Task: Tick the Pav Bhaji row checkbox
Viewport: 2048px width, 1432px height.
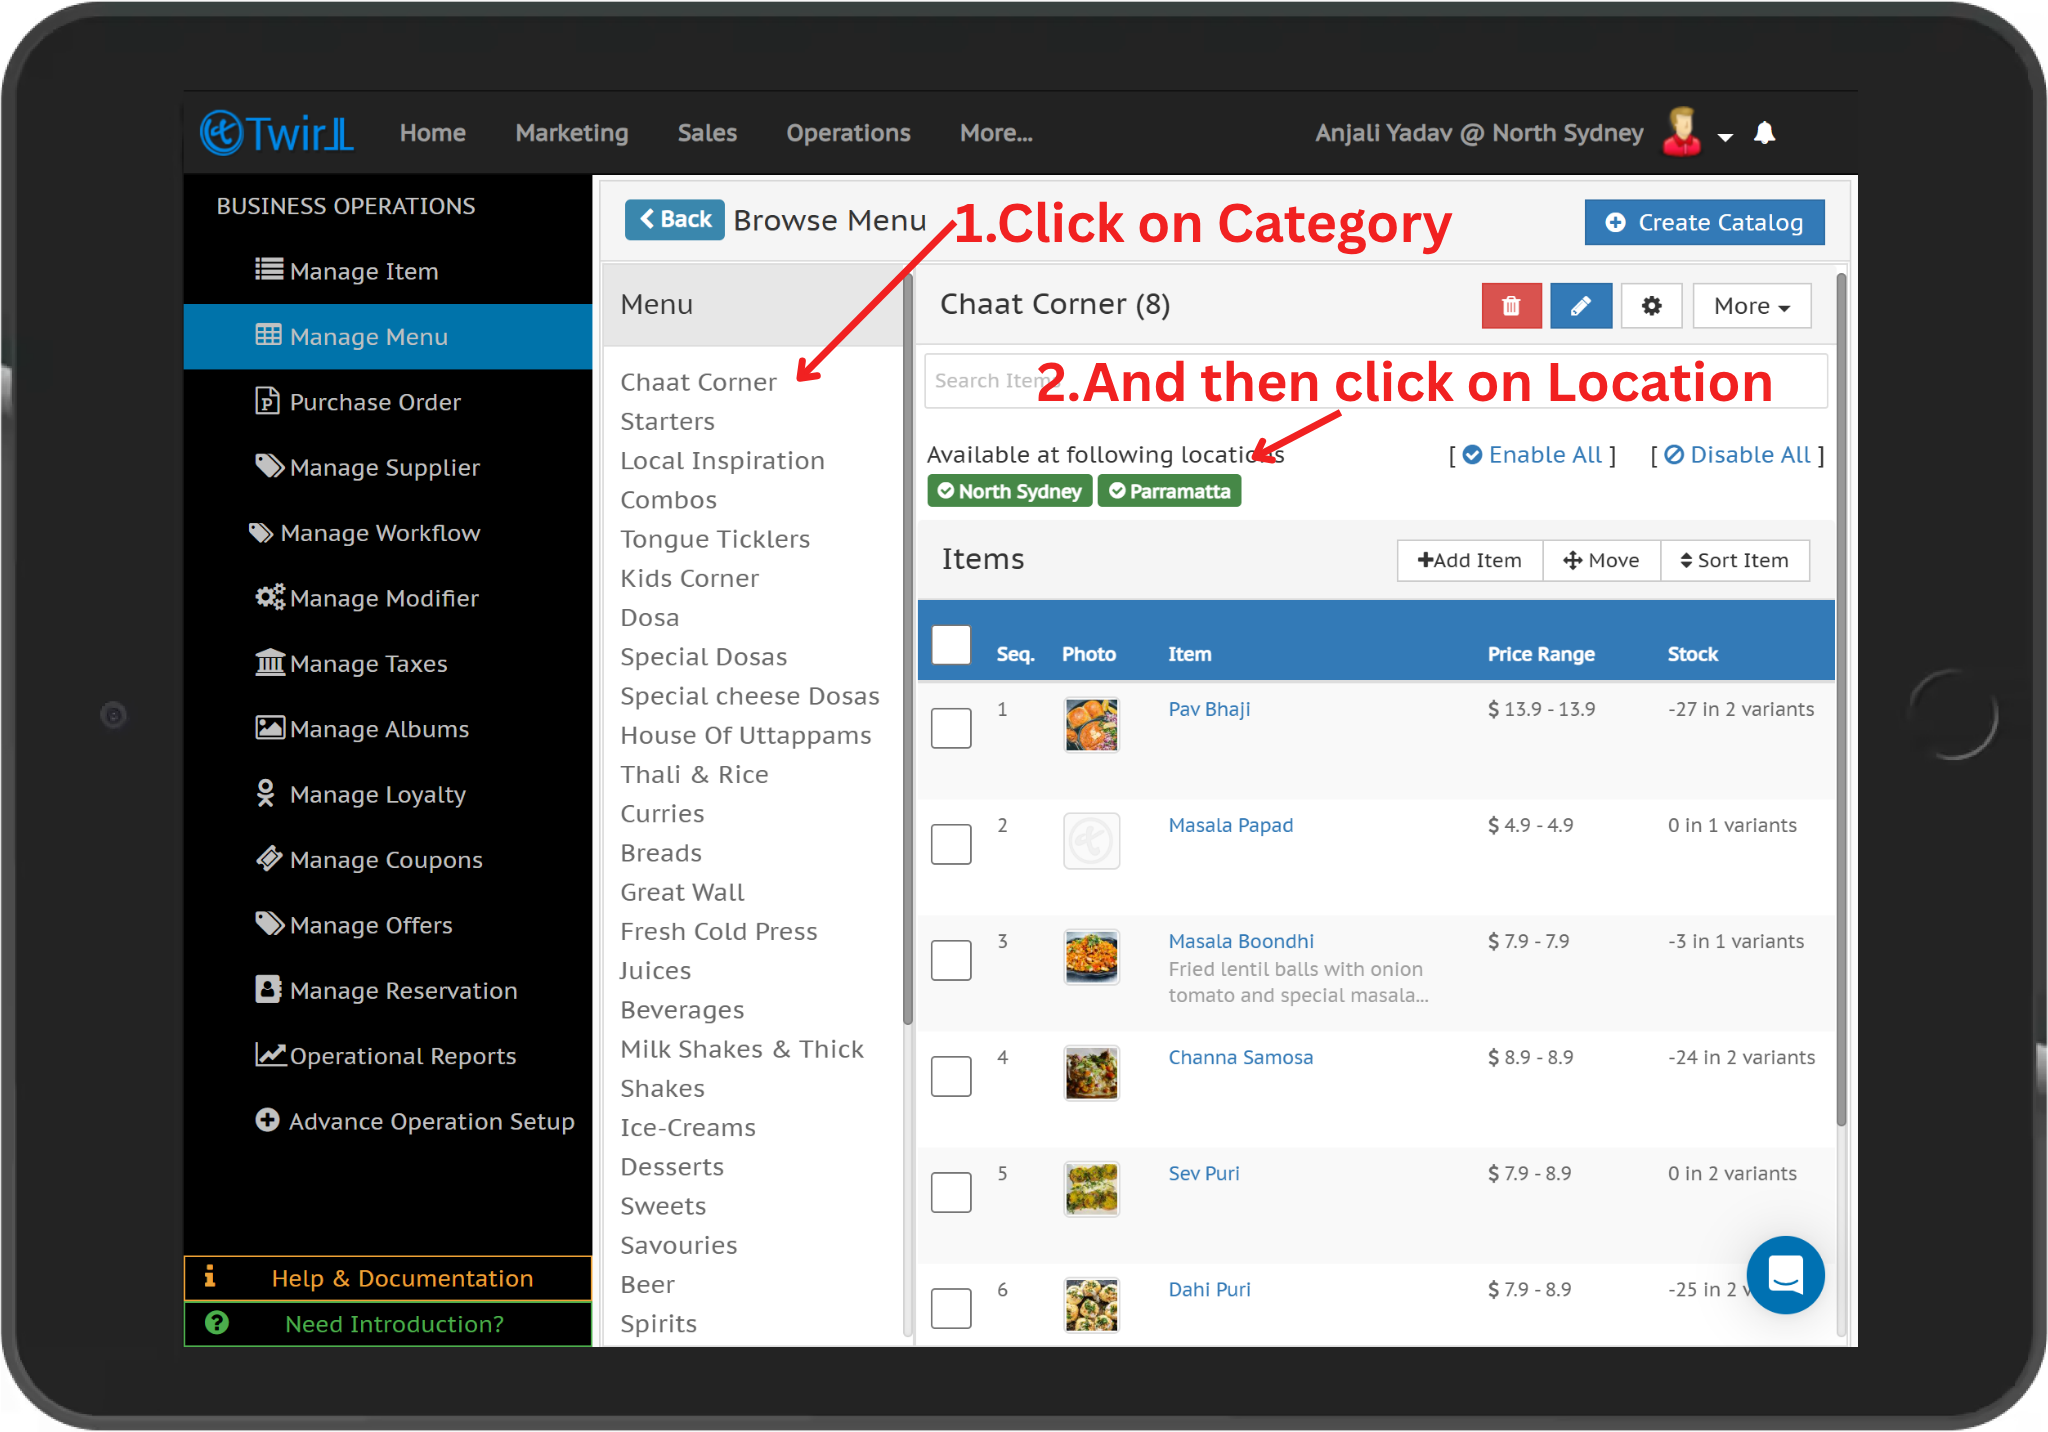Action: (951, 728)
